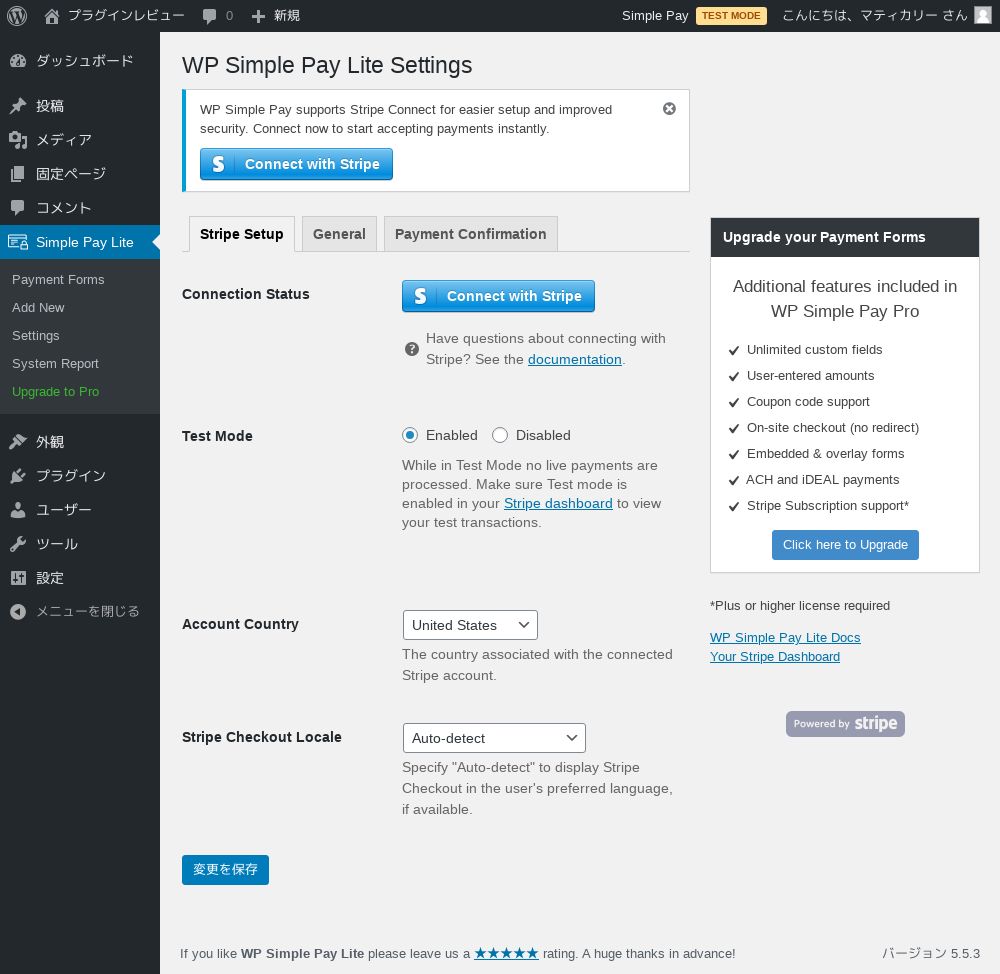Click Connect with Stripe under Connection Status
The image size is (1000, 974).
[x=498, y=296]
